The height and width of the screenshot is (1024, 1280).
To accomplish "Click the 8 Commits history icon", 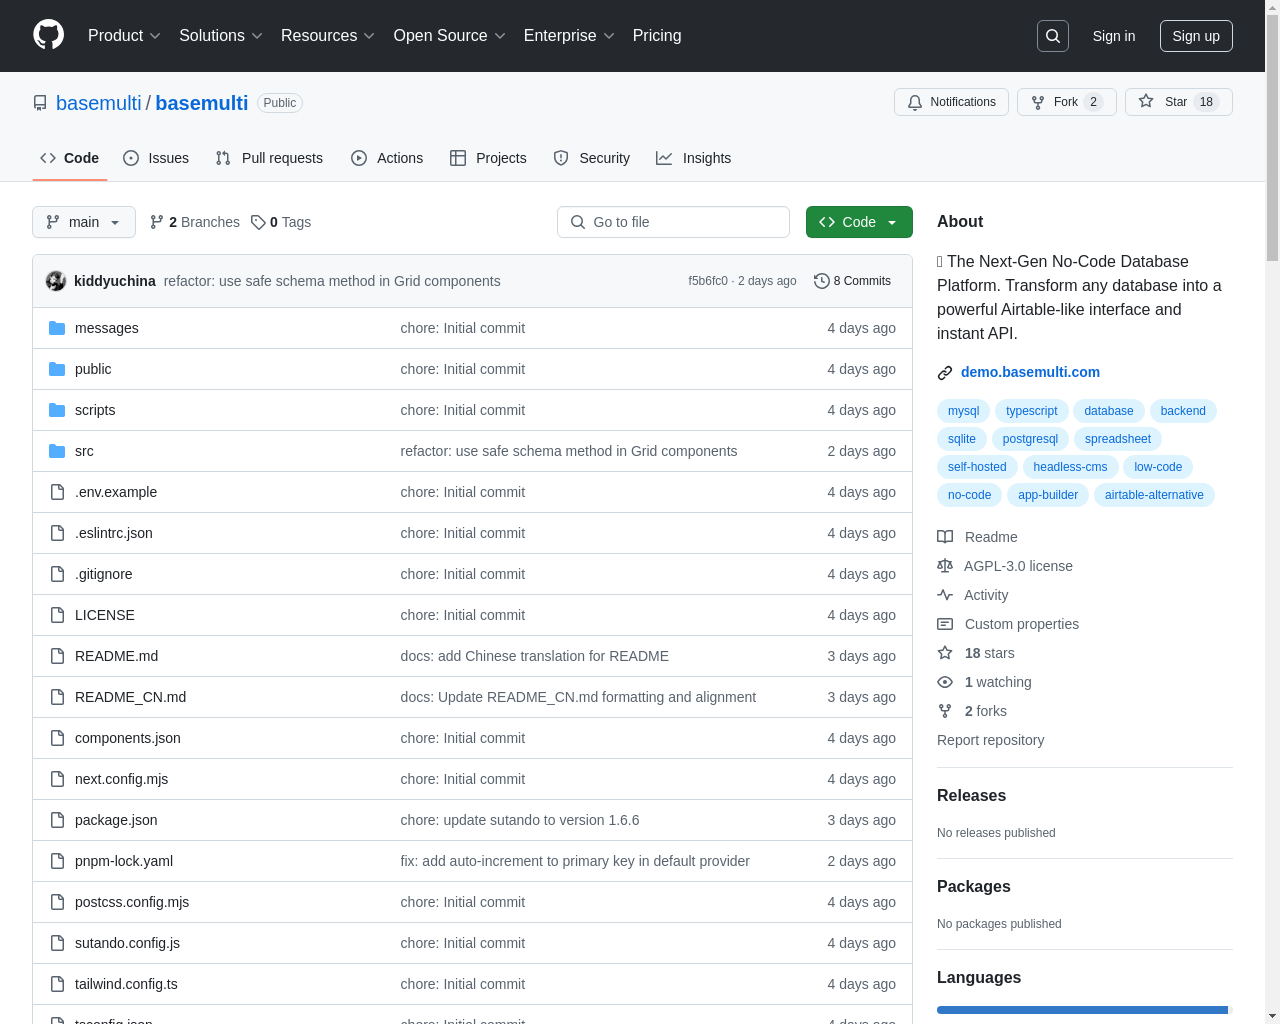I will [x=822, y=281].
